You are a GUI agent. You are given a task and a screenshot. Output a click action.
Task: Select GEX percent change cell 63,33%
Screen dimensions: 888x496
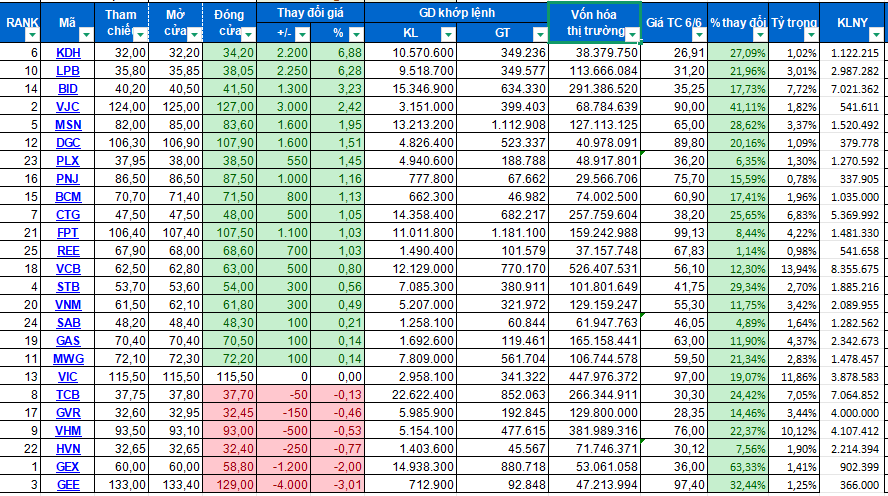[x=738, y=467]
